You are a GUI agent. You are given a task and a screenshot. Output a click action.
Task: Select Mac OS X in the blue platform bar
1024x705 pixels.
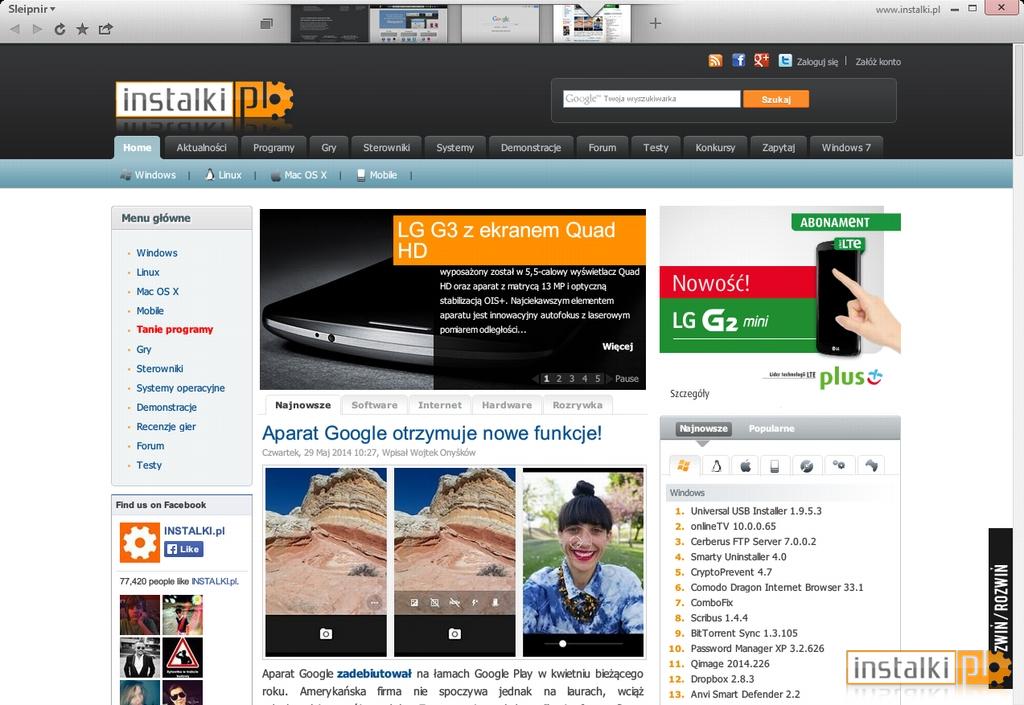tap(298, 175)
